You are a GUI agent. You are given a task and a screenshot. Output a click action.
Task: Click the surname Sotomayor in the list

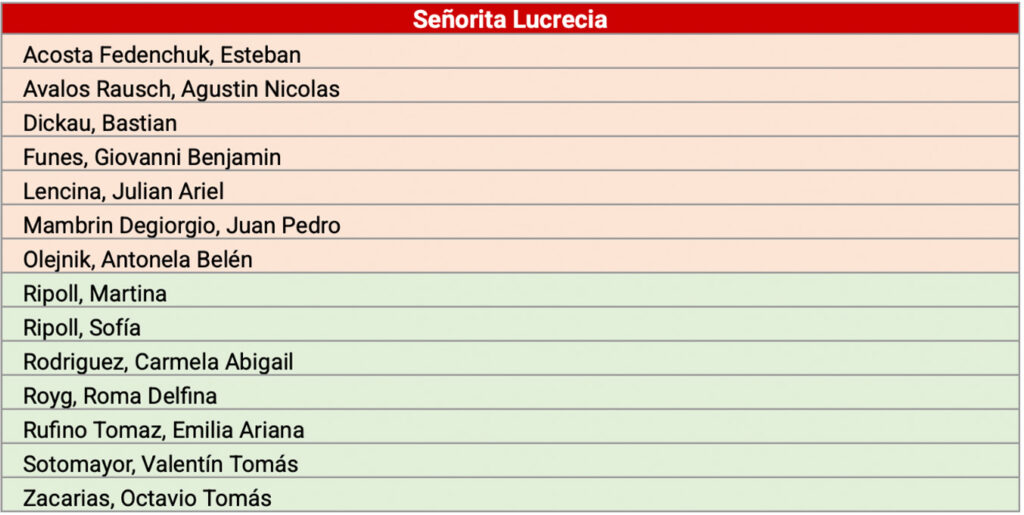click(x=78, y=464)
